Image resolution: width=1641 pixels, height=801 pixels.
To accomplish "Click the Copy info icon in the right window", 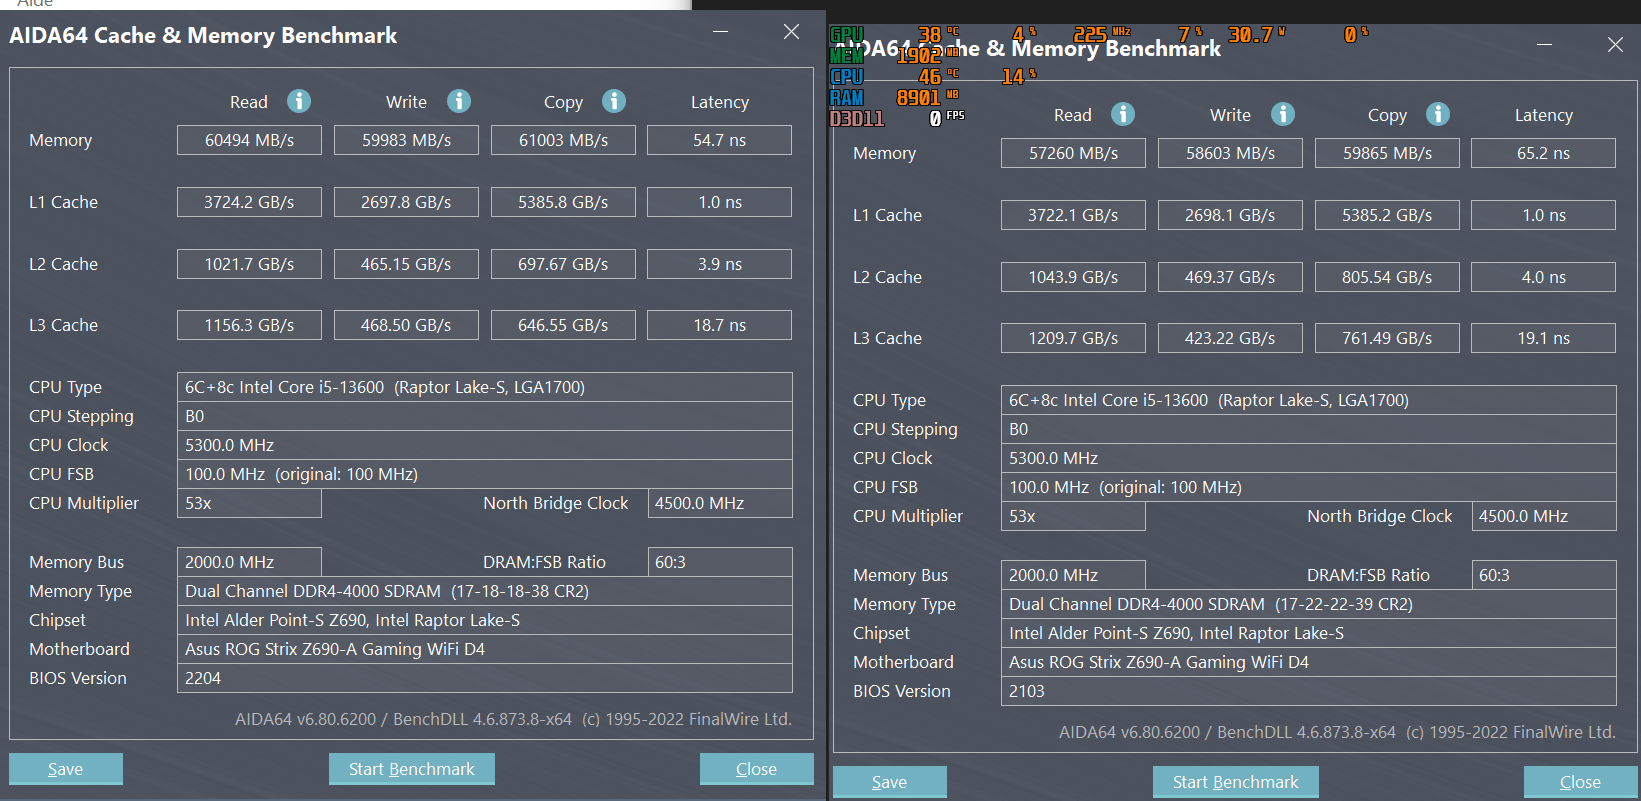I will click(x=1438, y=114).
